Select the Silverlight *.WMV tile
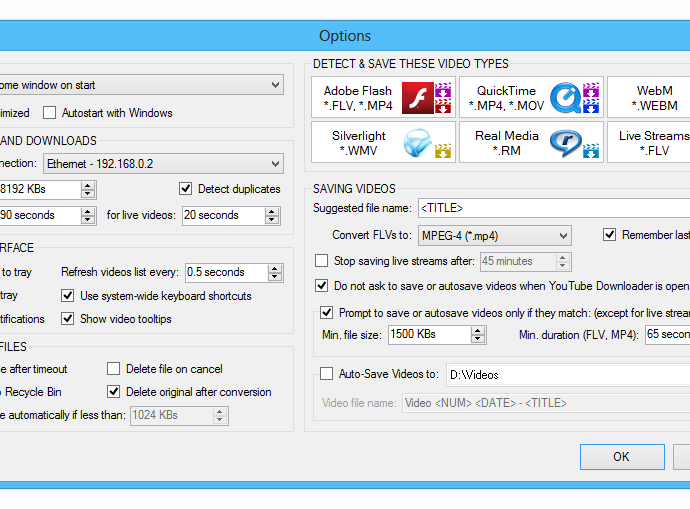Viewport: 690px width, 509px height. 383,143
